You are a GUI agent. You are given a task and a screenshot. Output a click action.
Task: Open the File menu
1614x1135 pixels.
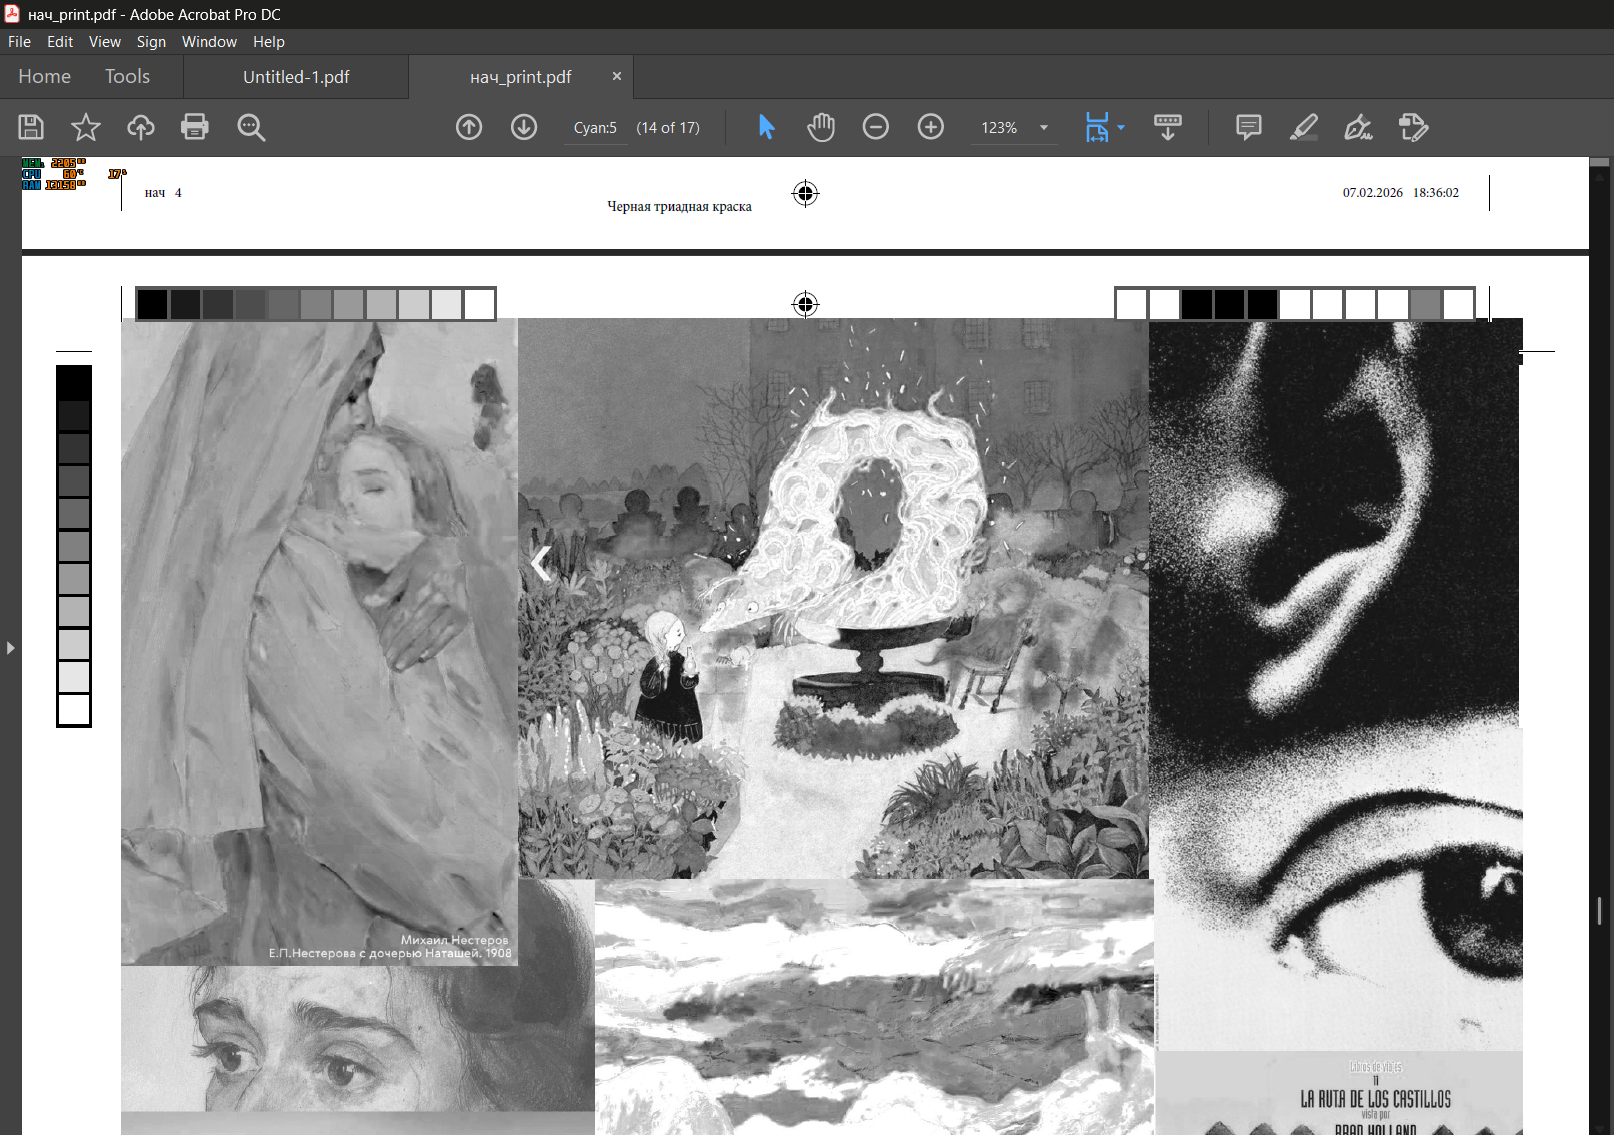click(x=19, y=42)
